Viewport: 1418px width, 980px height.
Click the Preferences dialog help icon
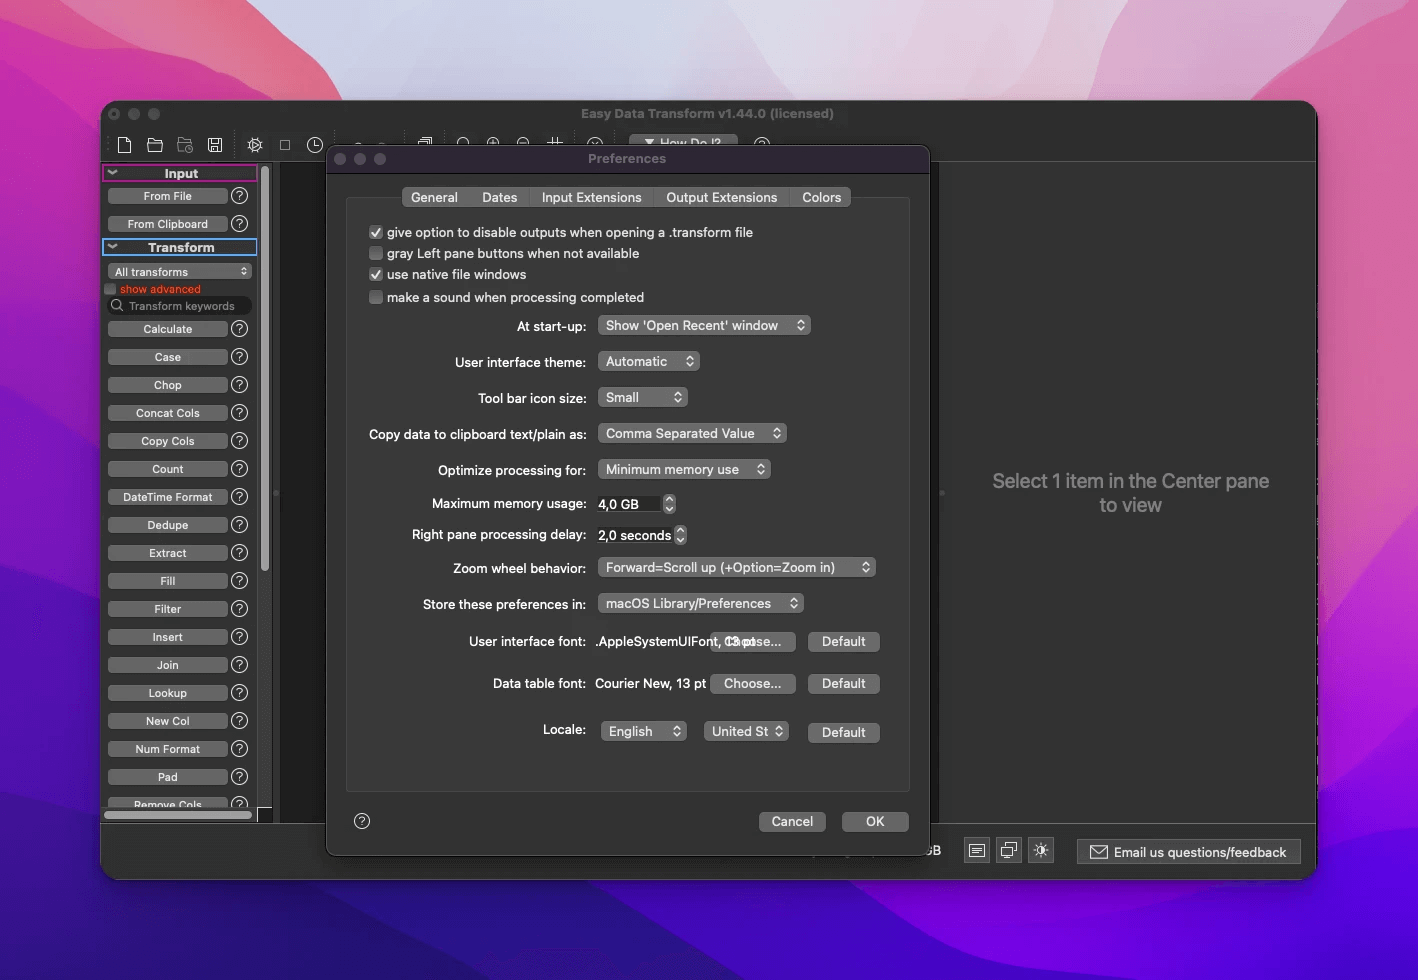(362, 821)
